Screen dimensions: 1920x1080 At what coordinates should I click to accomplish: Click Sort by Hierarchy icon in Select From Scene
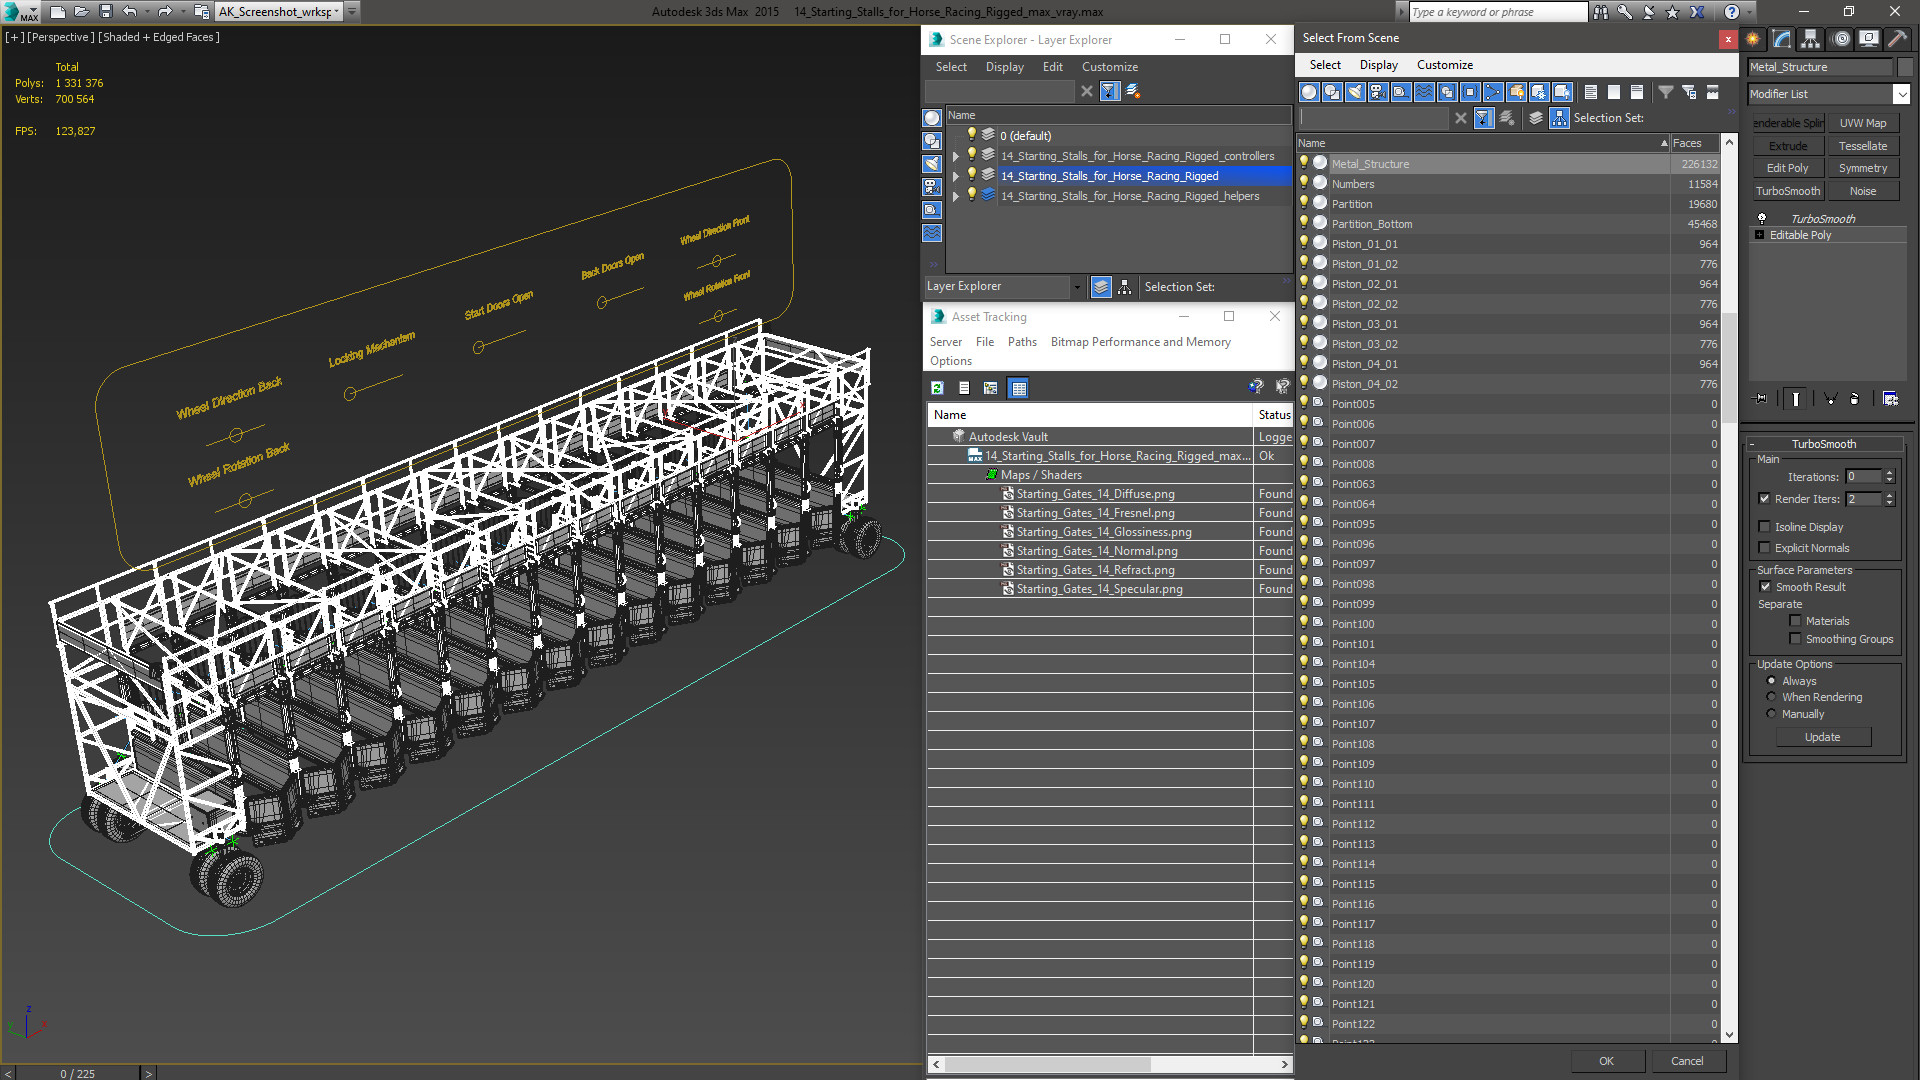click(x=1560, y=118)
